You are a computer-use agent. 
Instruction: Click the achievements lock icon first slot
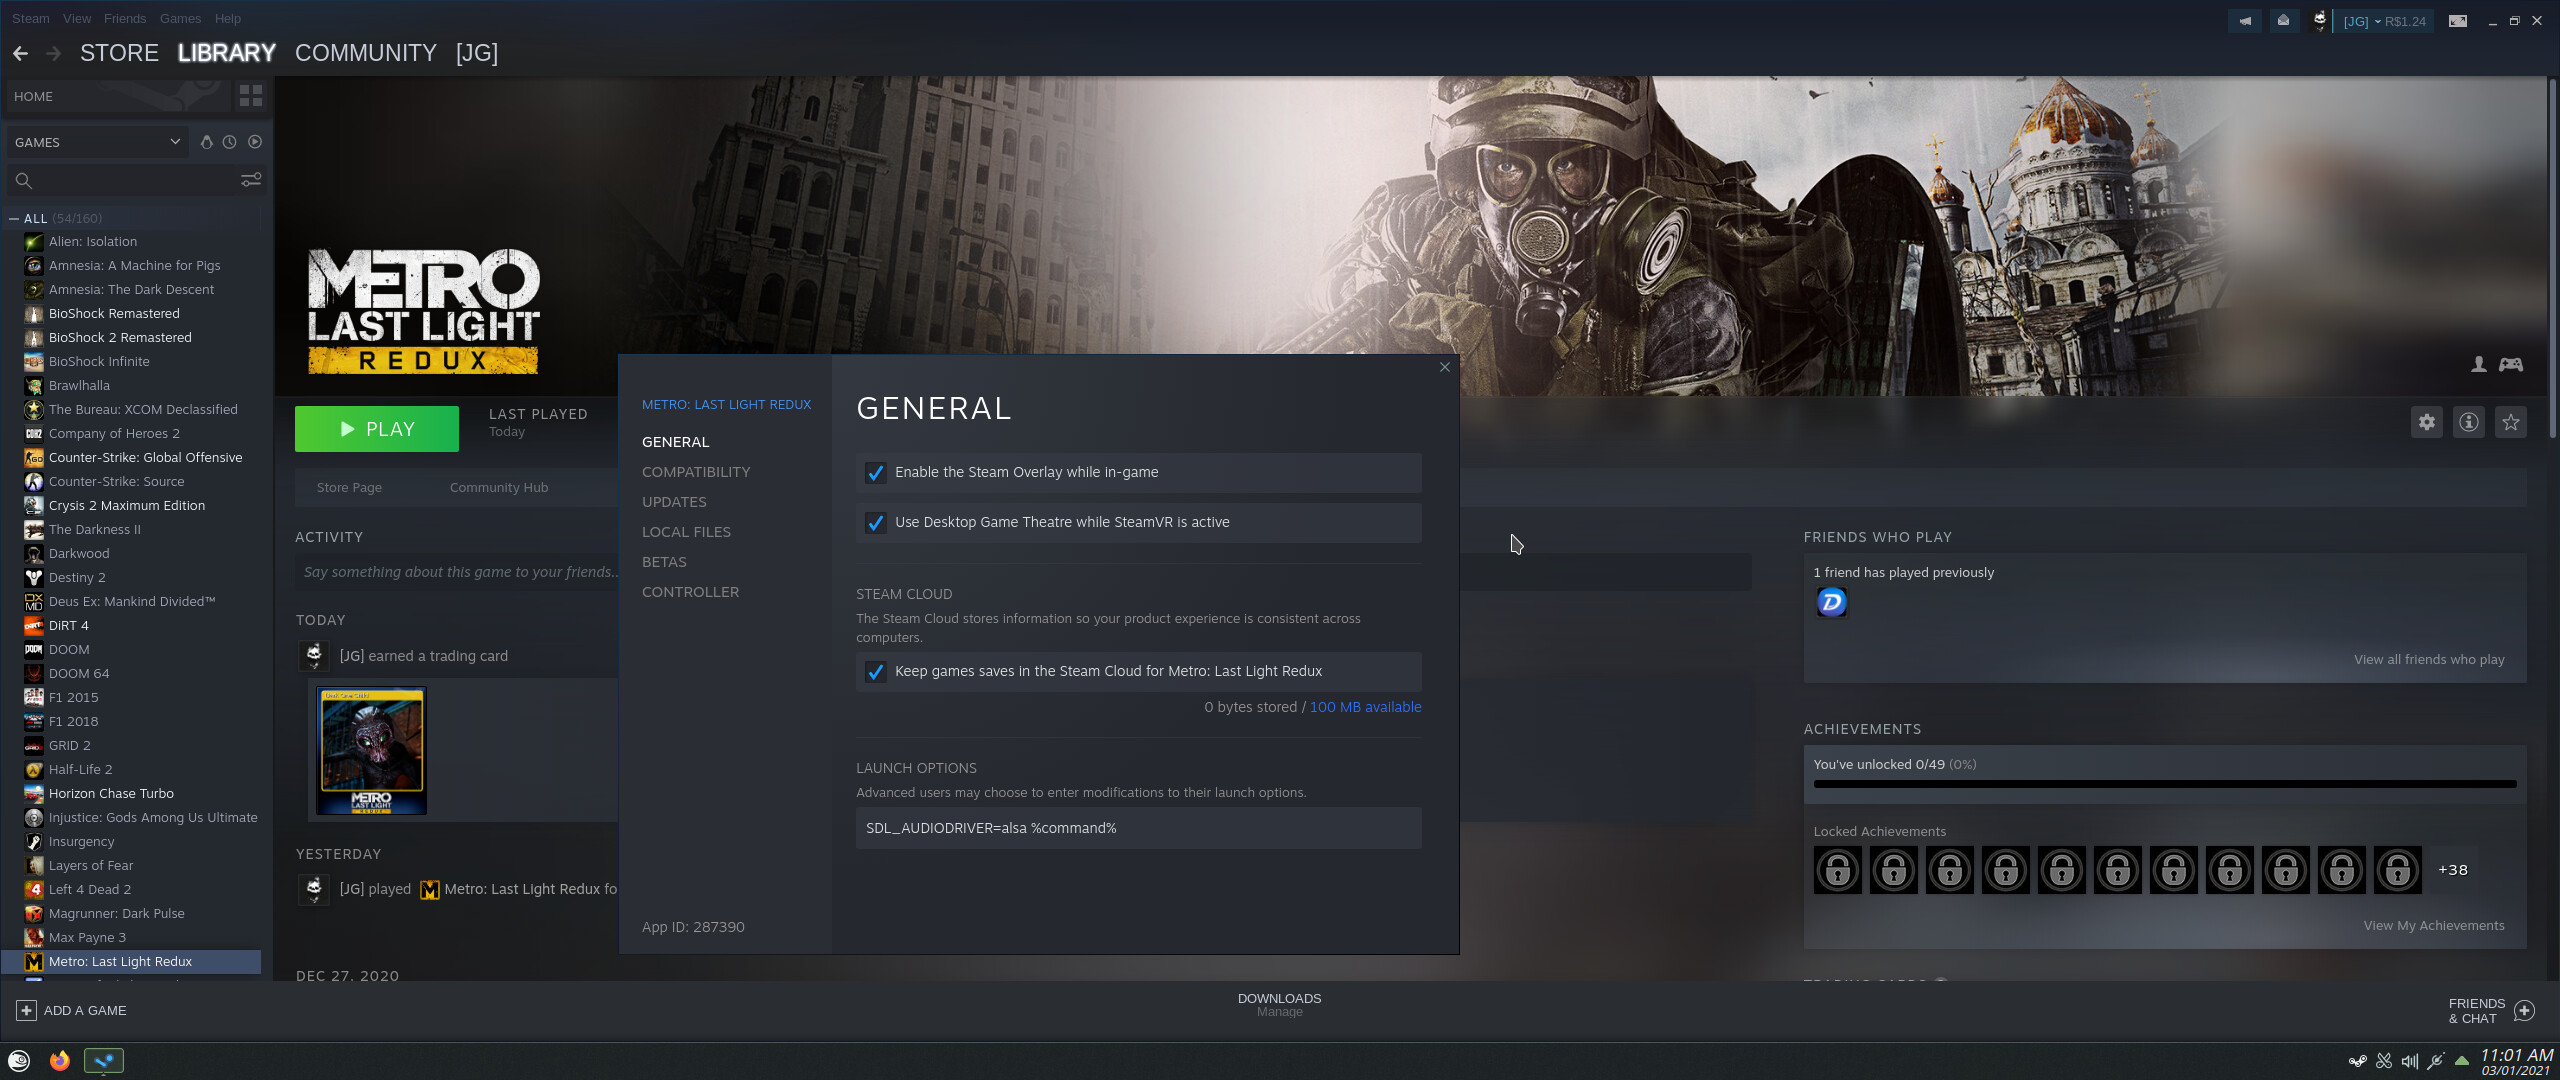pos(1838,870)
